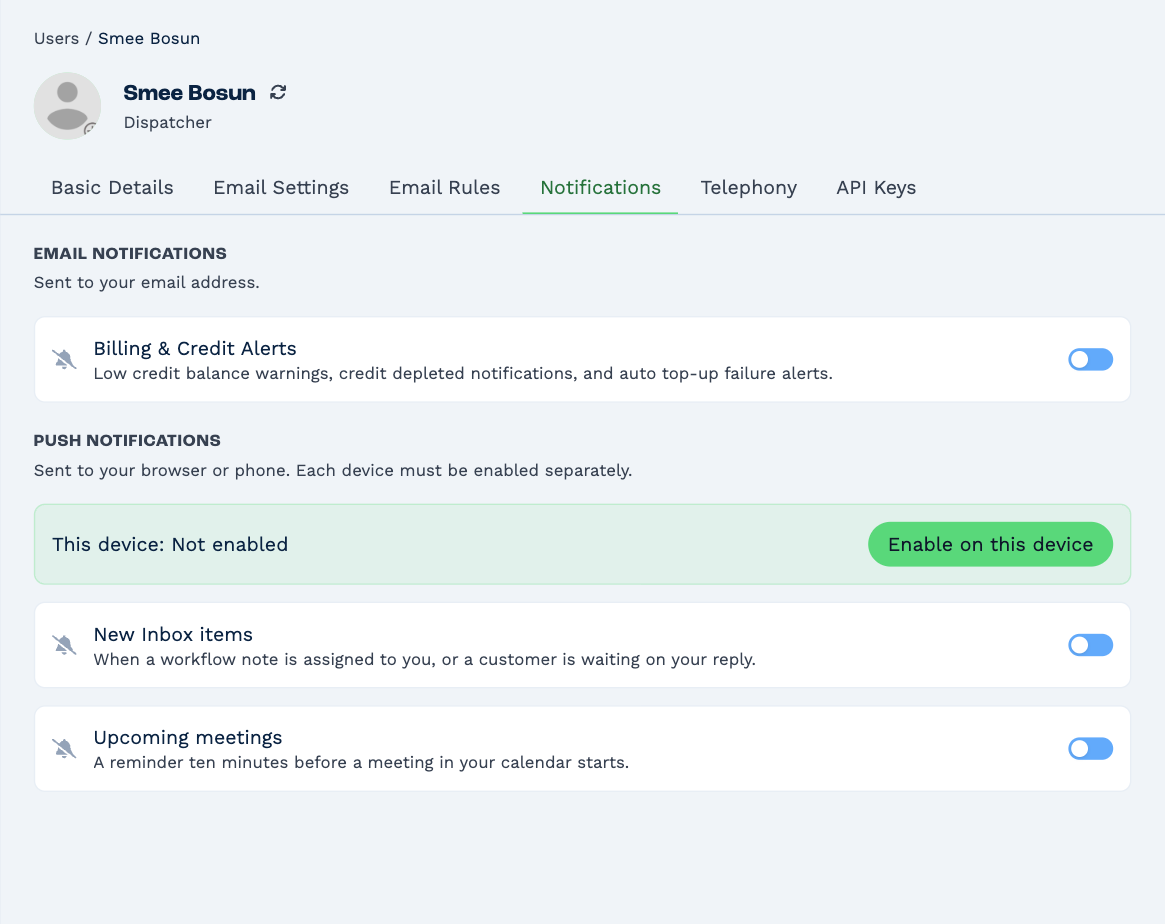Switch to the Email Settings tab
Image resolution: width=1165 pixels, height=924 pixels.
[281, 188]
